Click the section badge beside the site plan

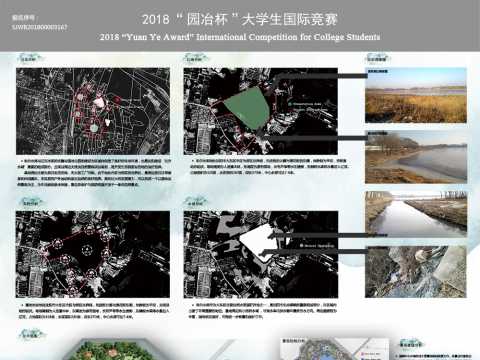(411, 345)
